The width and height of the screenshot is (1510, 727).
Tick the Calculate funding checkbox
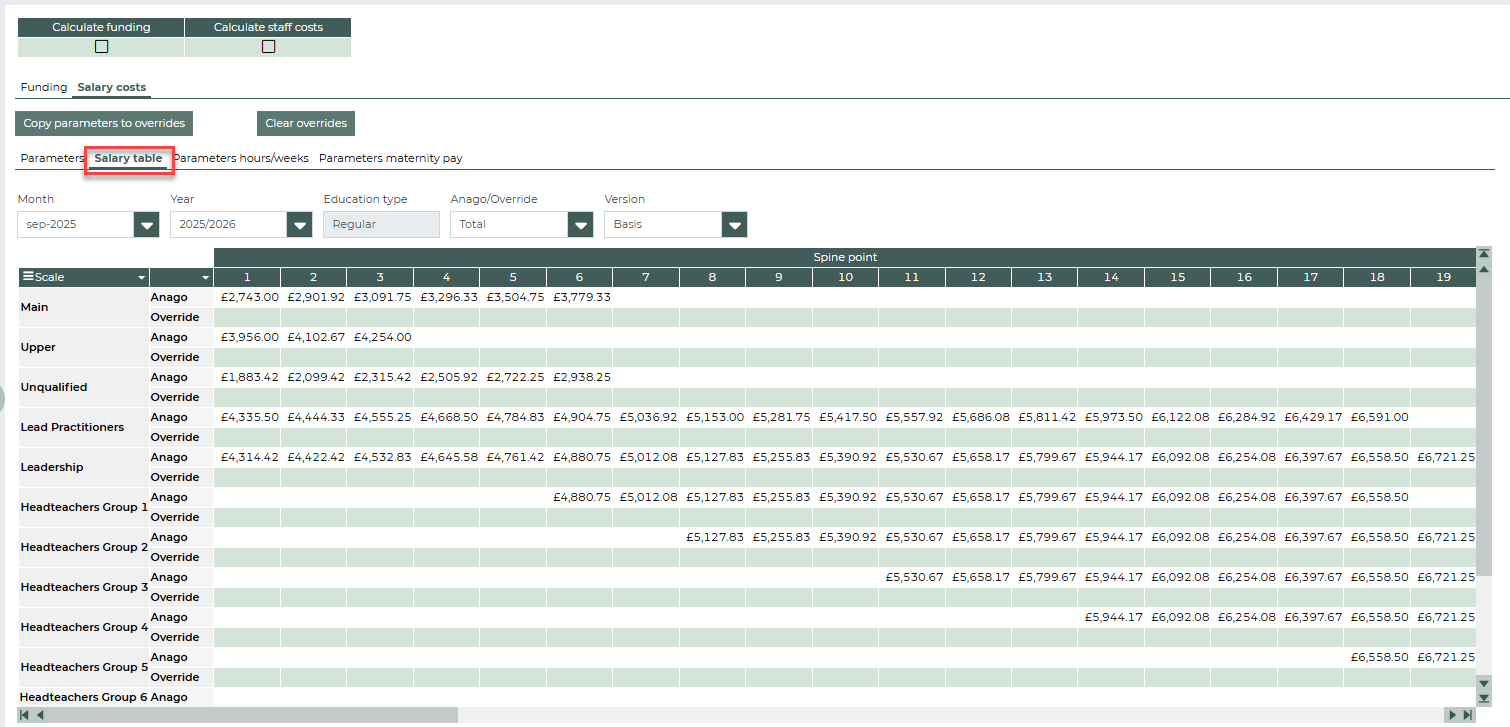(101, 46)
